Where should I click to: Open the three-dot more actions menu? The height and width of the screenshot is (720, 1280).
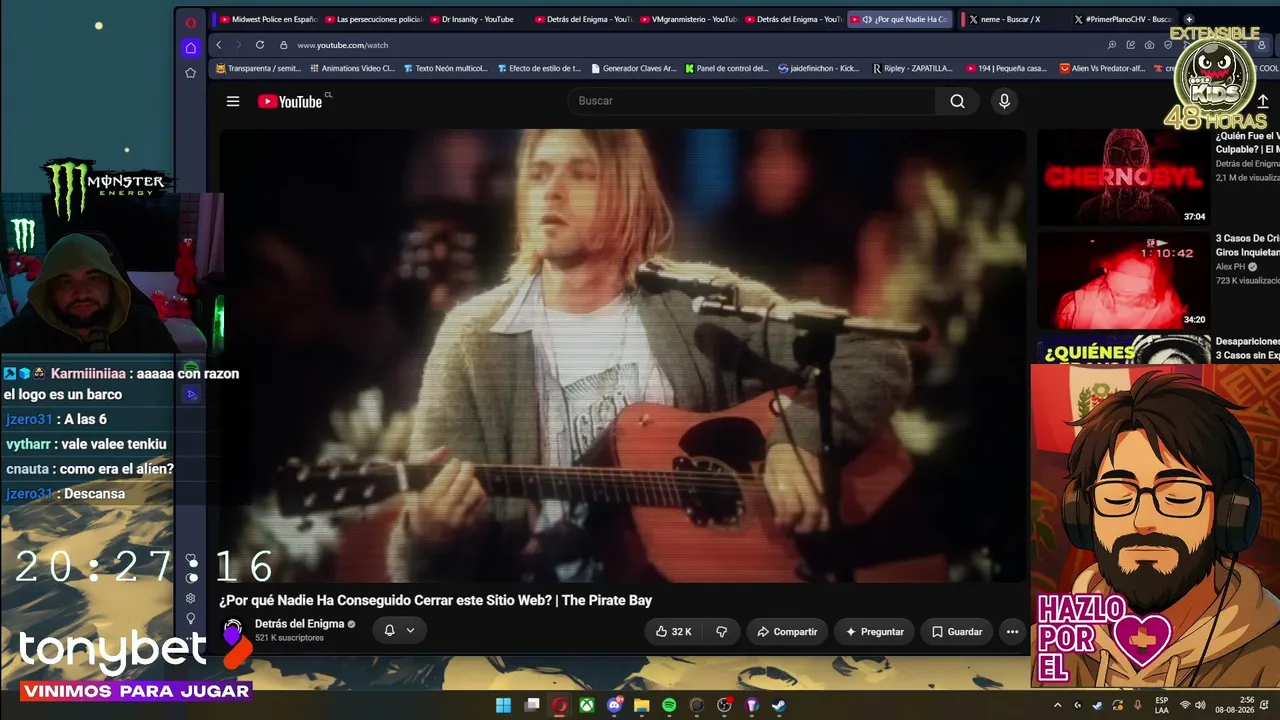[1012, 632]
